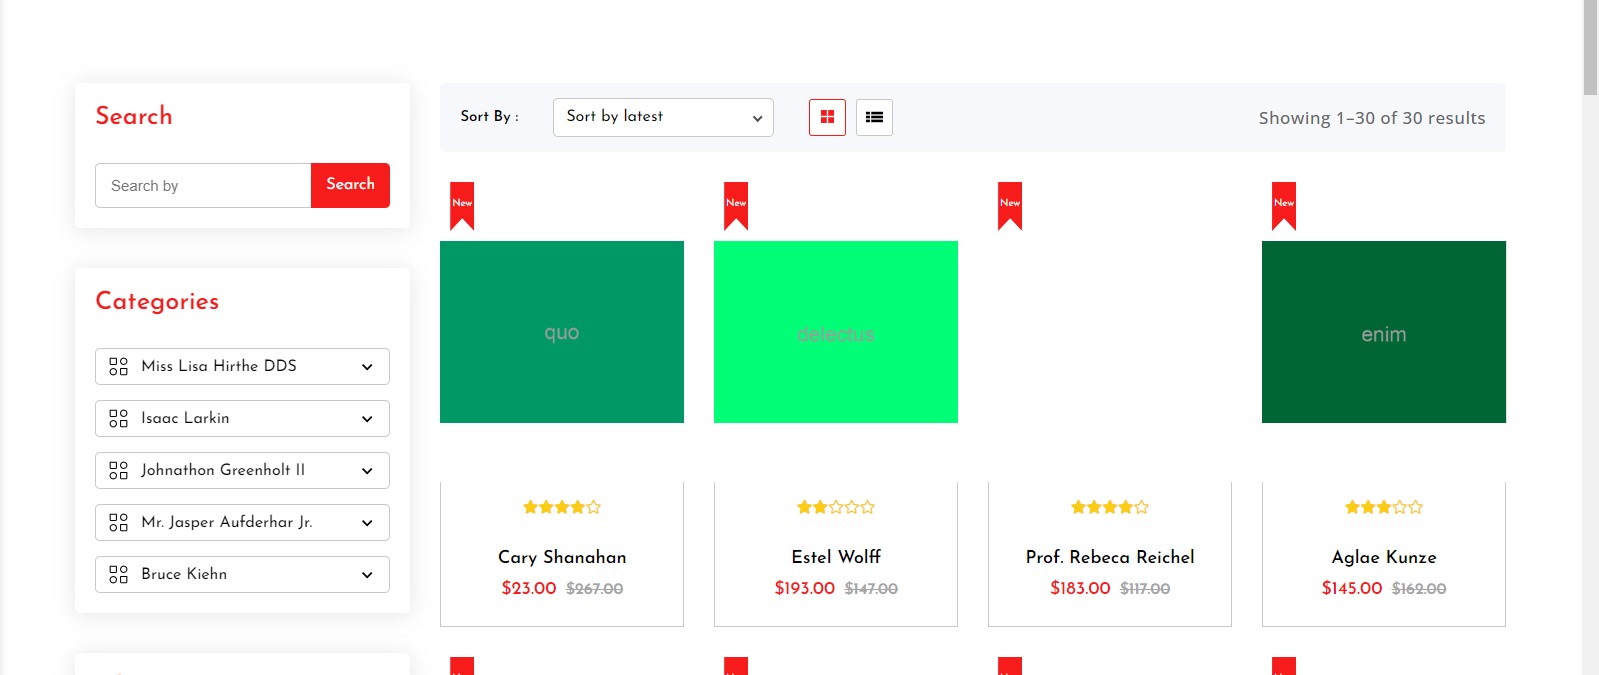1599x675 pixels.
Task: Click Showing 1–30 of 30 results text
Action: (x=1372, y=118)
